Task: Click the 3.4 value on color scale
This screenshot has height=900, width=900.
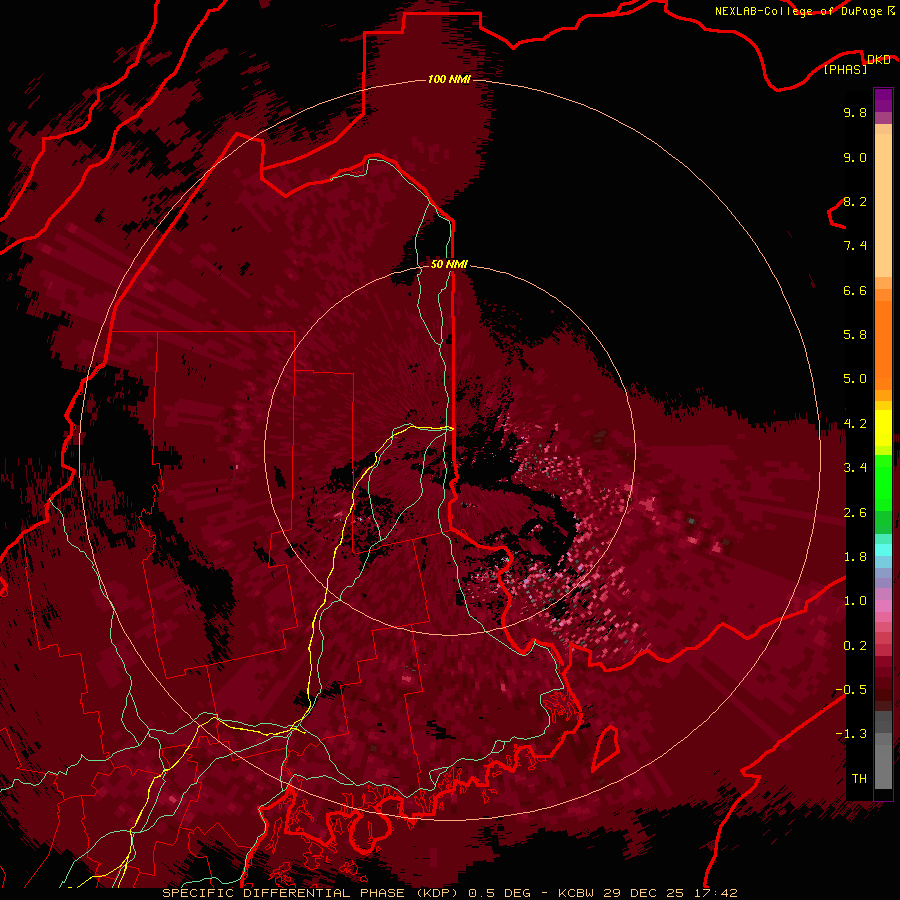Action: pyautogui.click(x=855, y=468)
